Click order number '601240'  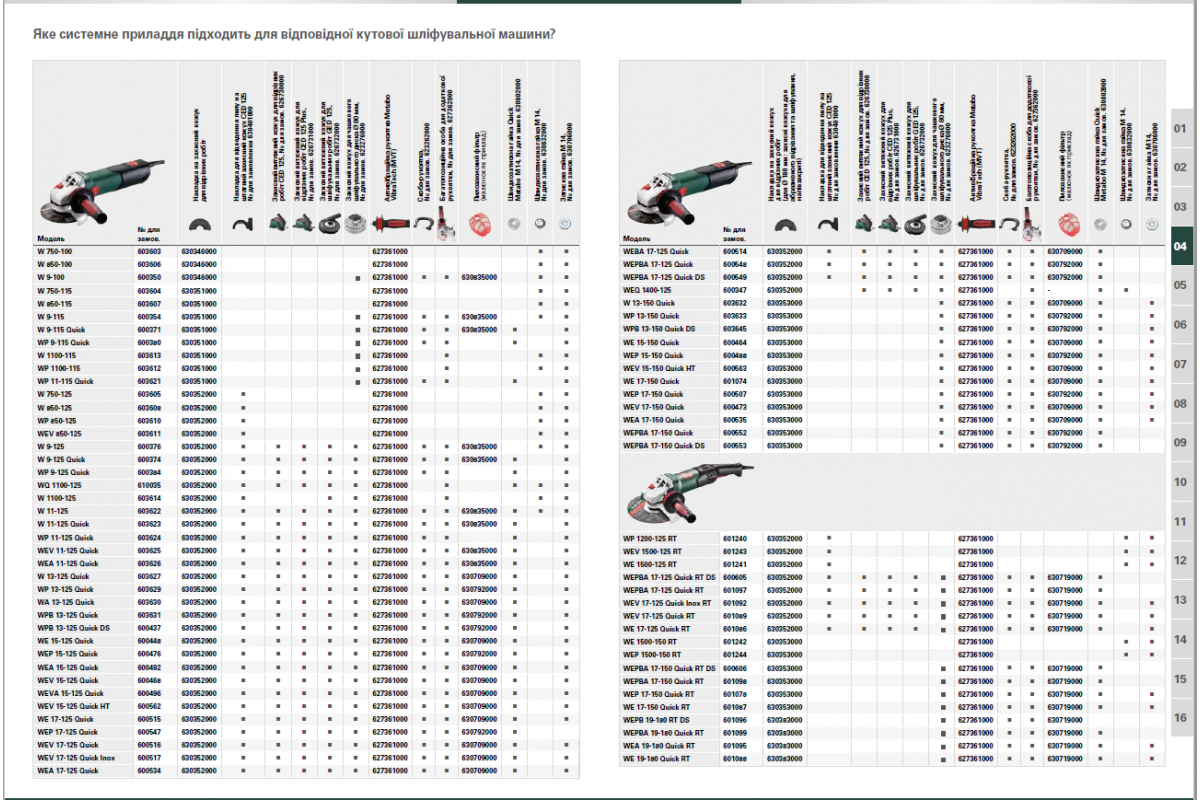(735, 538)
